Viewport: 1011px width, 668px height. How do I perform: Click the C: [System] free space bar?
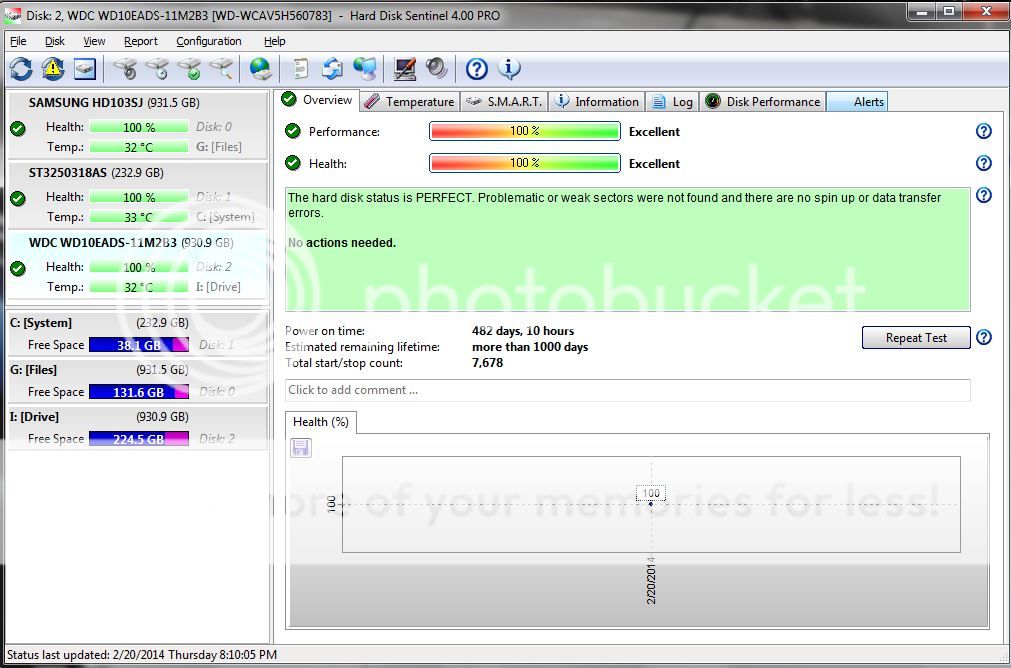(138, 345)
